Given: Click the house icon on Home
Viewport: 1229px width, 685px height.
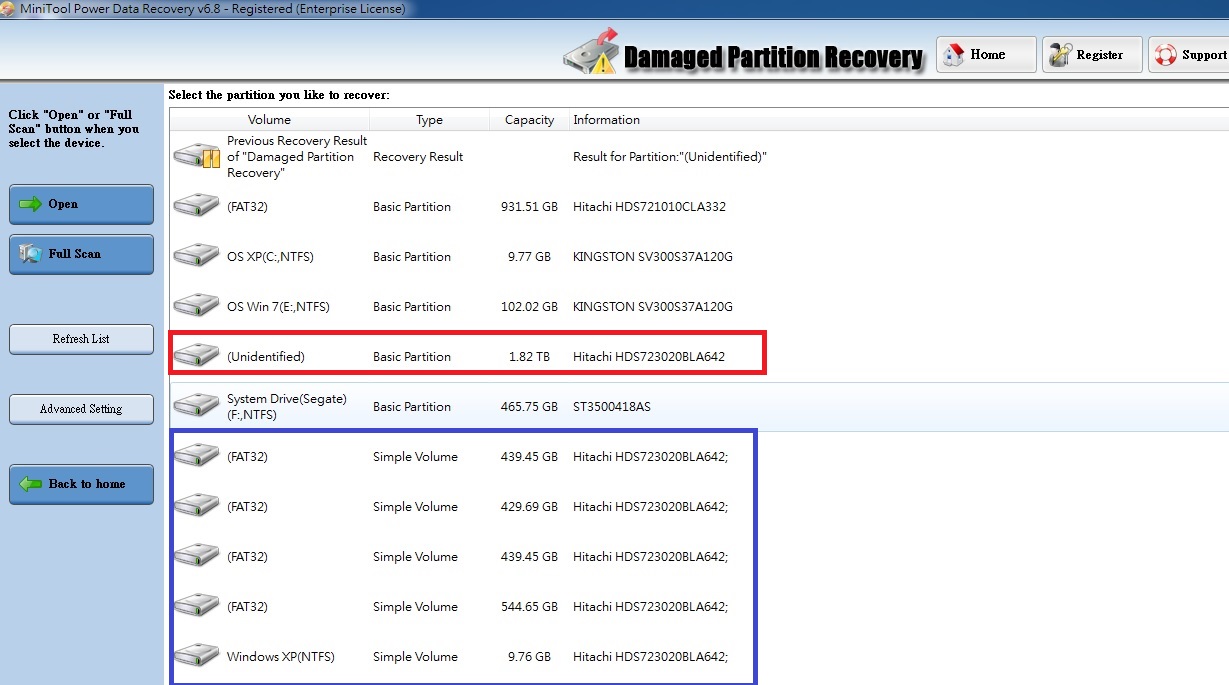Looking at the screenshot, I should (x=954, y=54).
